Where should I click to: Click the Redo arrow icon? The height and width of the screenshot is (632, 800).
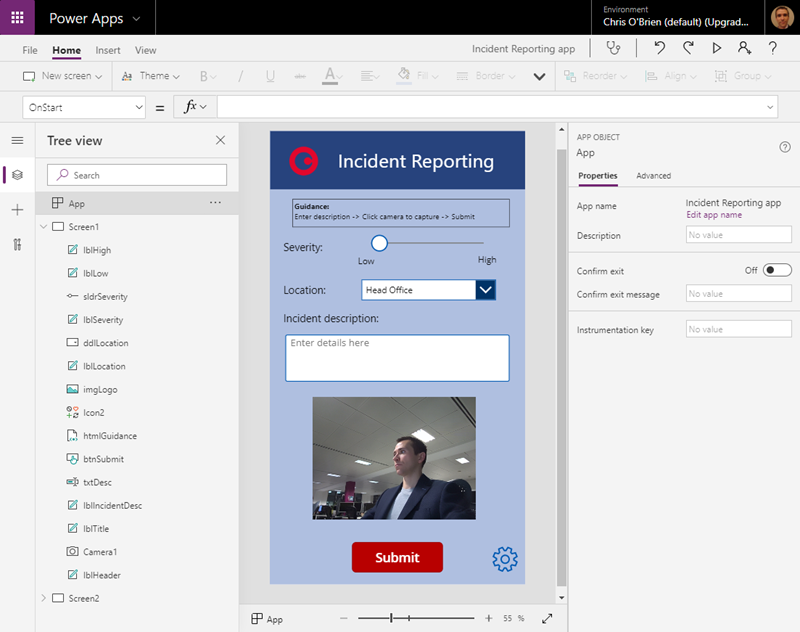(688, 48)
